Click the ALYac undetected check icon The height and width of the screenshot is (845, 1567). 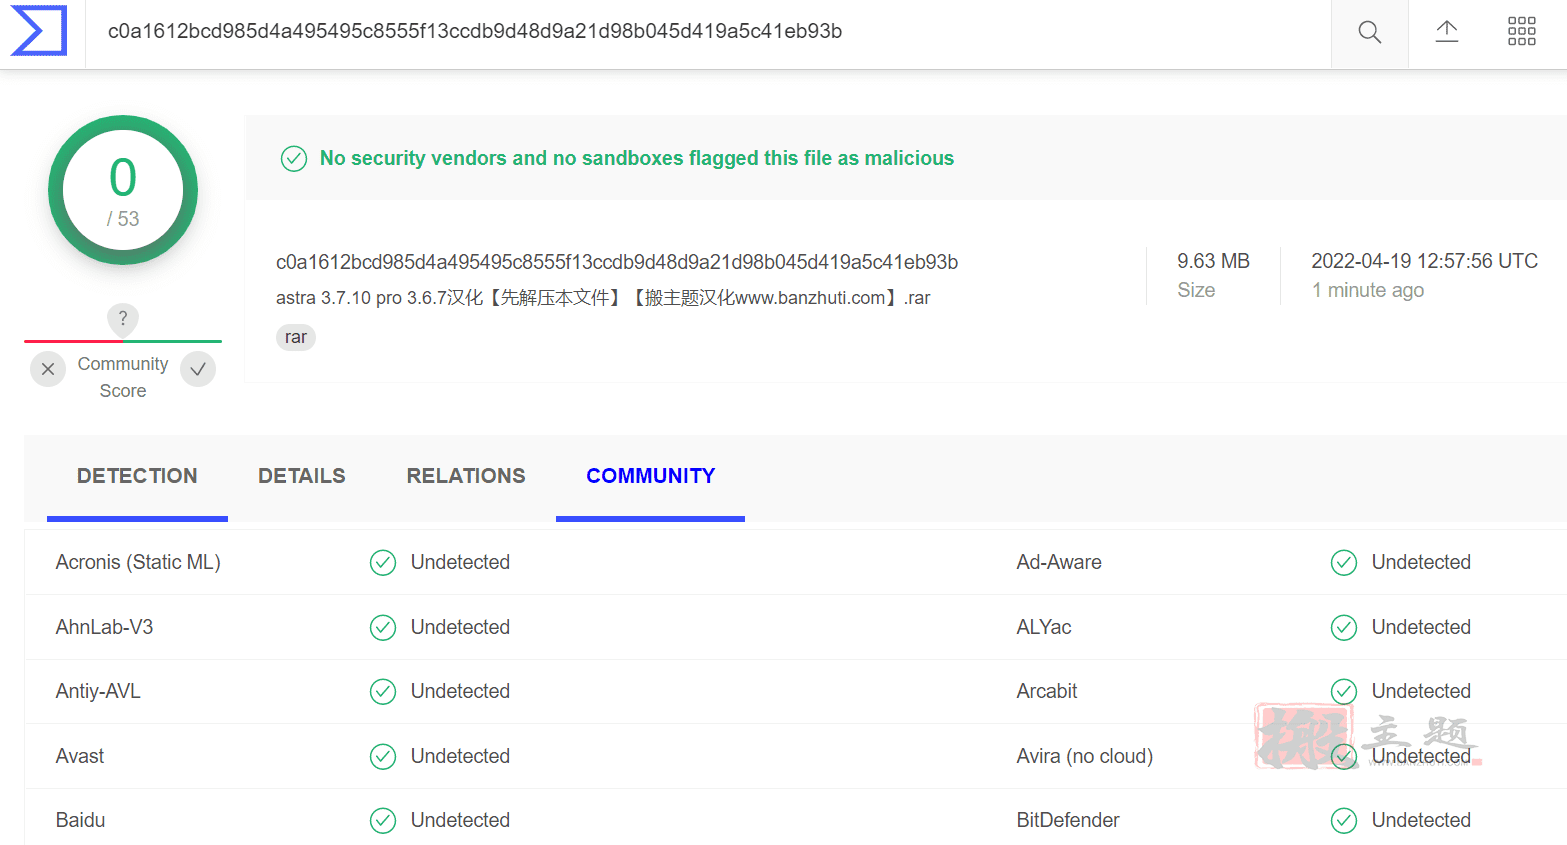pos(1344,627)
